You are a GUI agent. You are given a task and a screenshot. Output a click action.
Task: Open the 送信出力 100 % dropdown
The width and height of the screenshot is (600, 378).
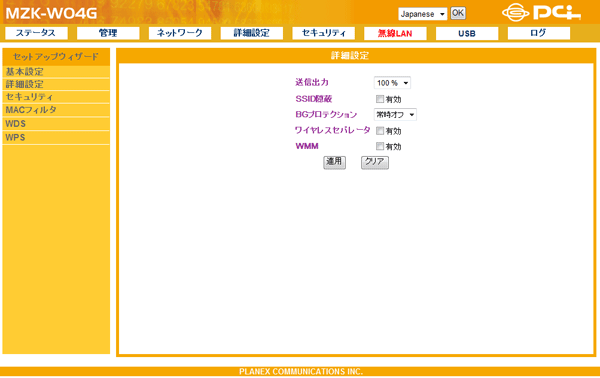coord(392,83)
